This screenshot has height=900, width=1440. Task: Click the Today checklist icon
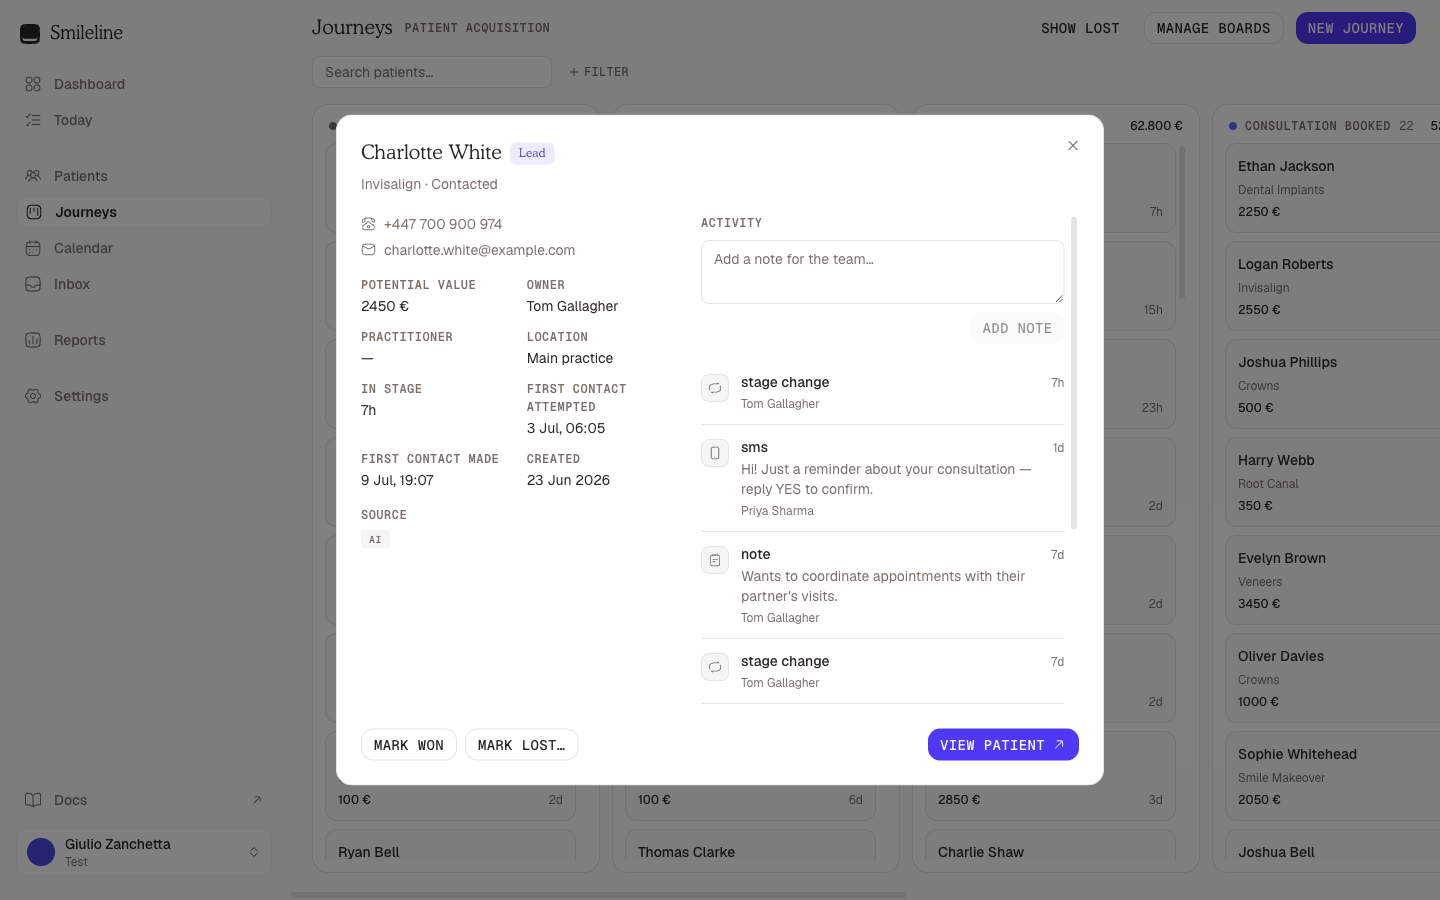click(33, 120)
